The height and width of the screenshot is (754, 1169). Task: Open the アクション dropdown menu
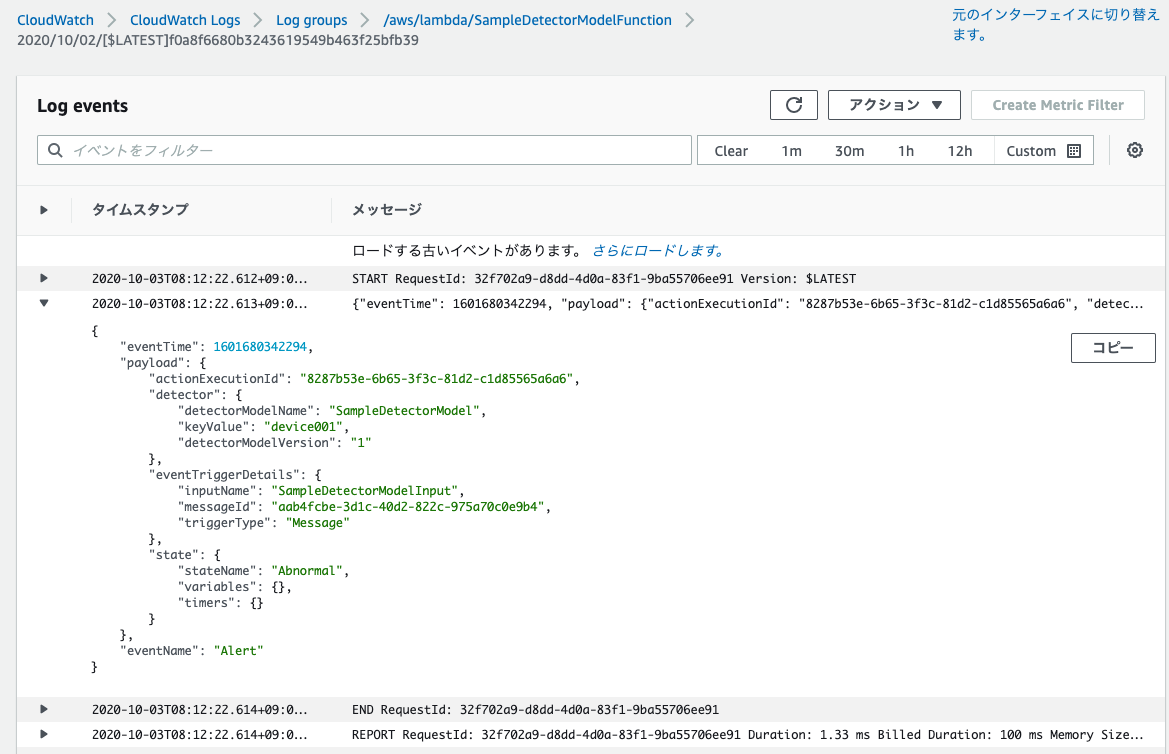[x=893, y=104]
